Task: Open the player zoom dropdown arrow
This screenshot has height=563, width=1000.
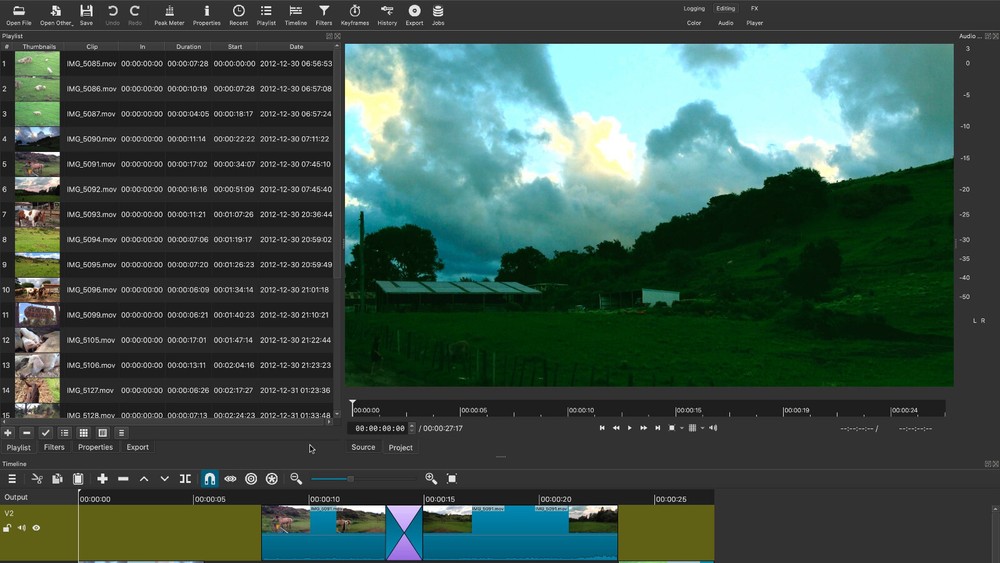Action: coord(682,428)
